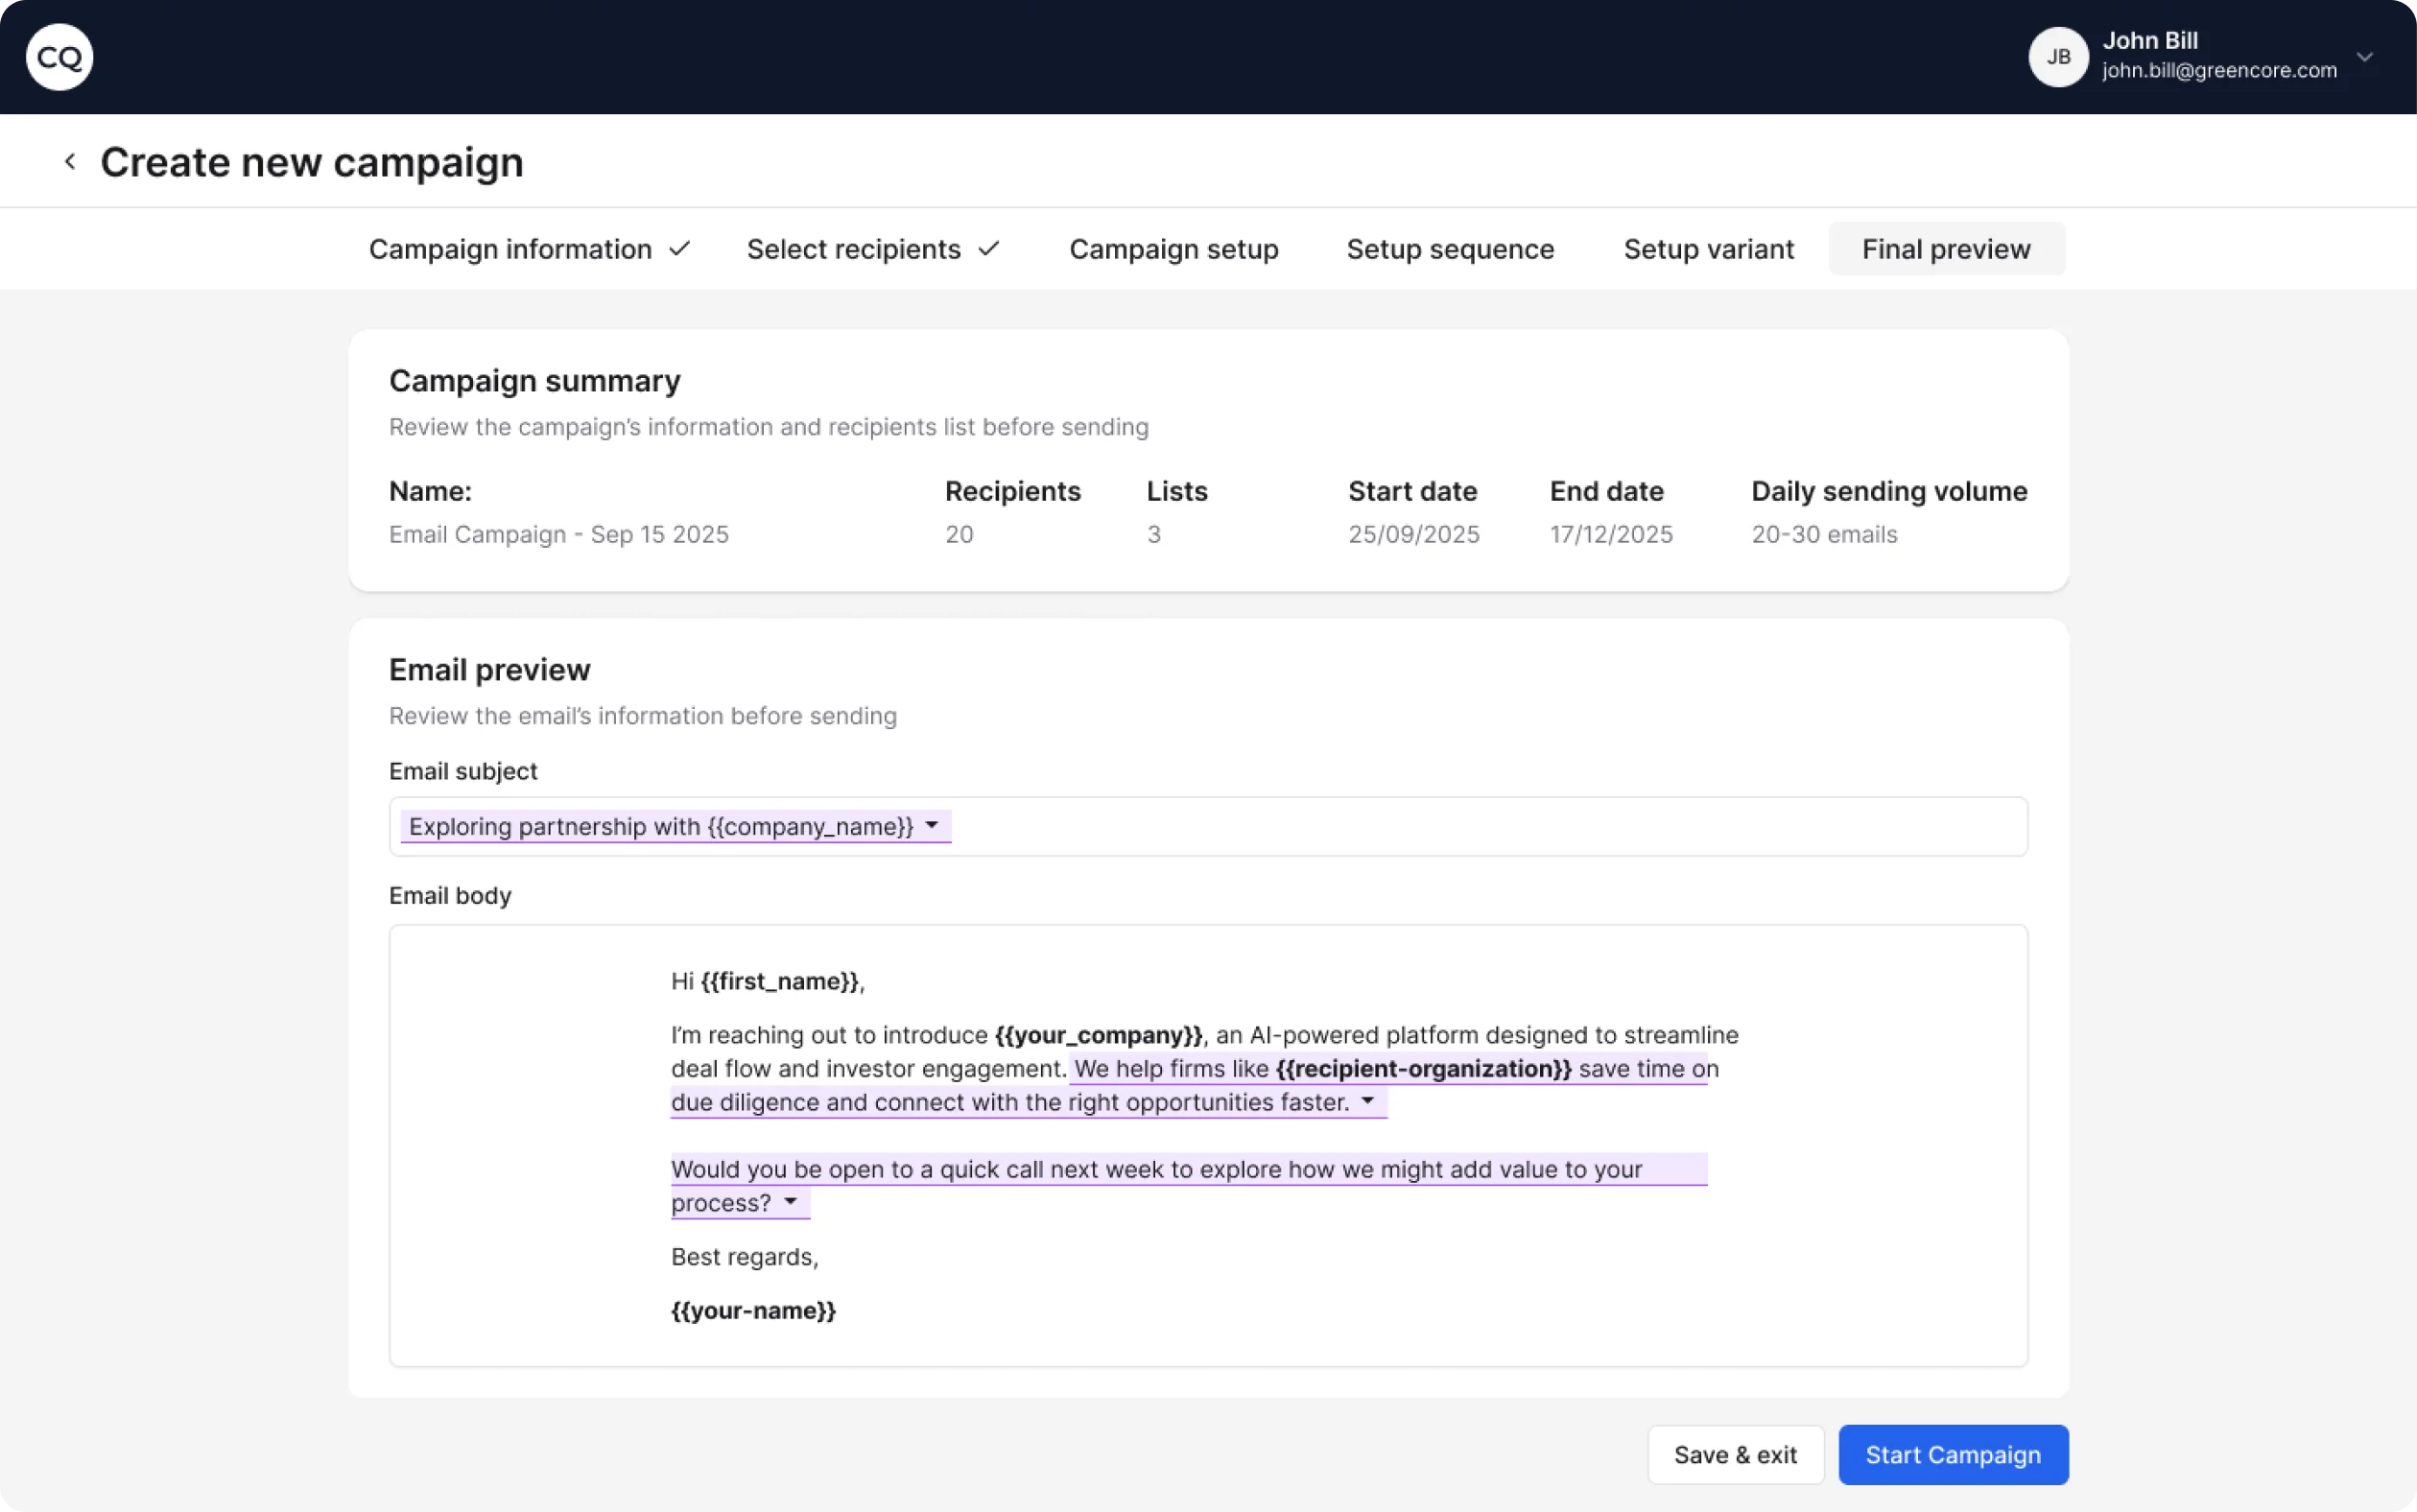The height and width of the screenshot is (1512, 2417).
Task: Expand the John Bill account menu chevron
Action: tap(2364, 57)
